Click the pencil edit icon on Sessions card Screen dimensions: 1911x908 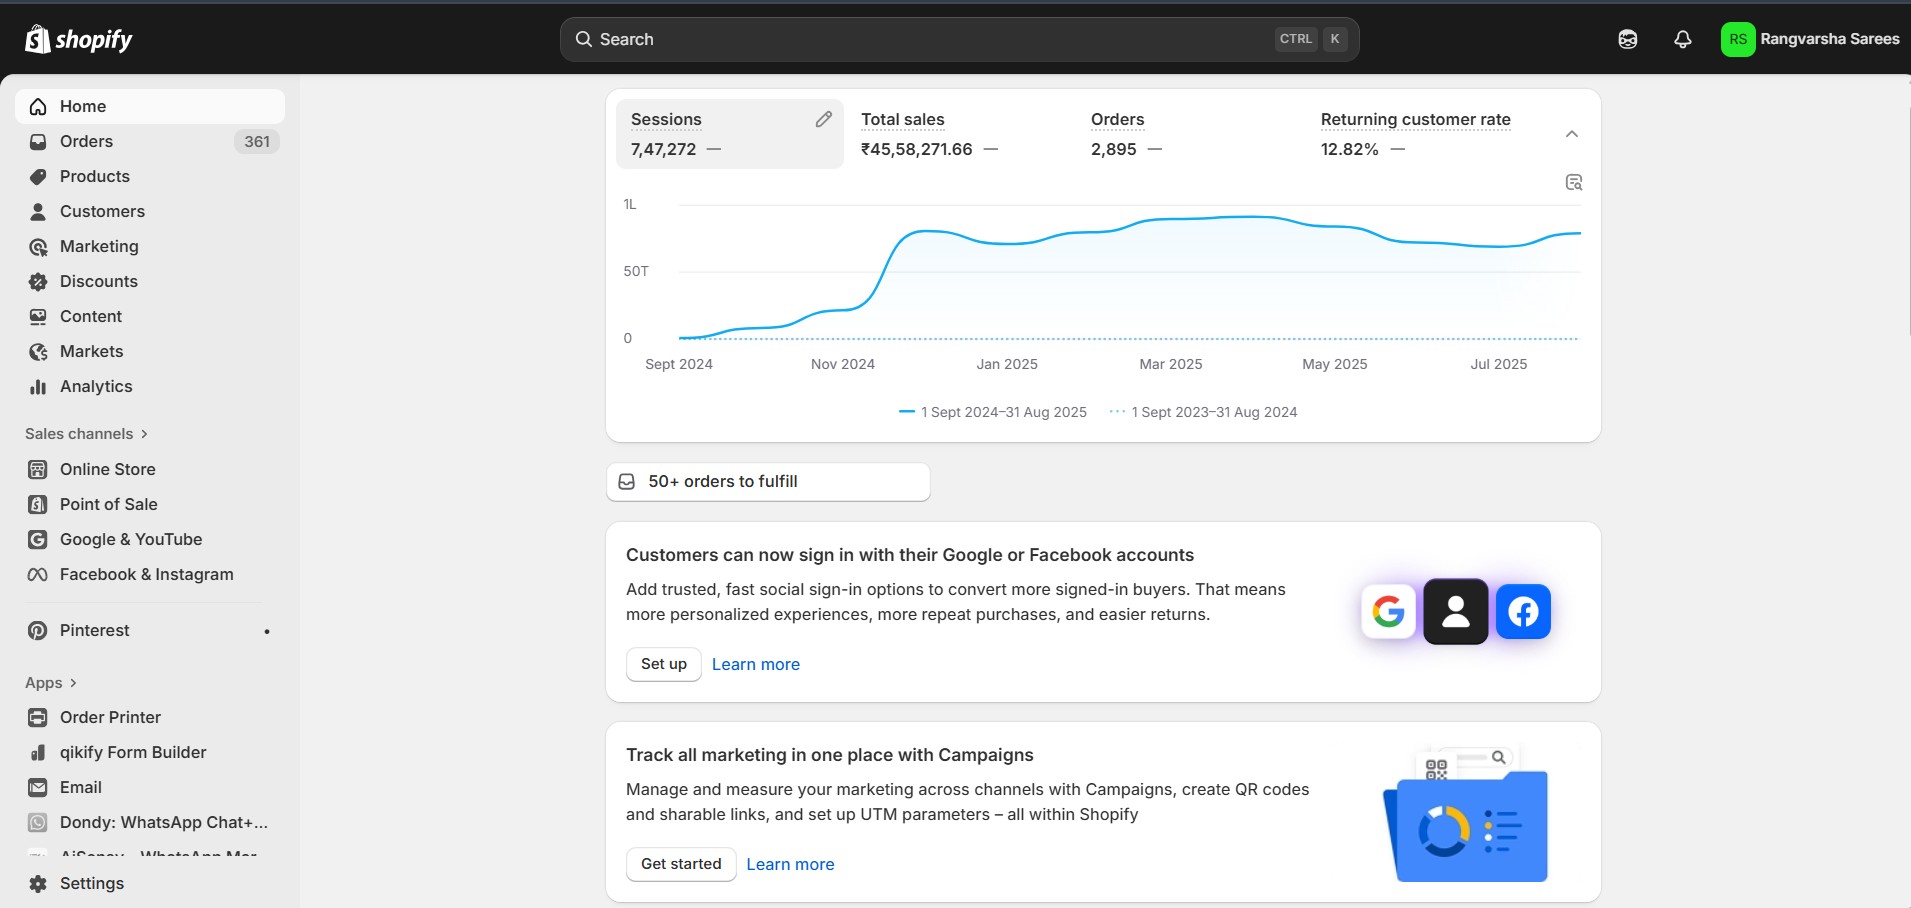click(x=823, y=119)
